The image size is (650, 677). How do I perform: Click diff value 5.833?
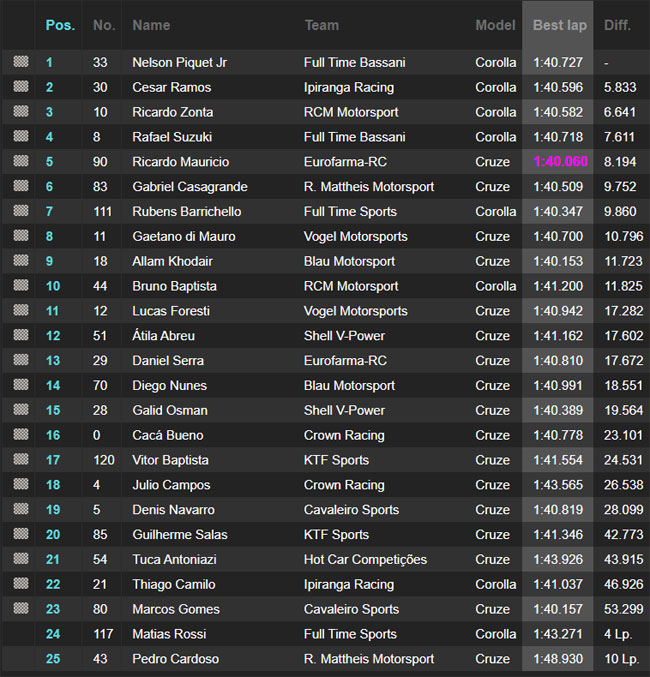point(620,88)
